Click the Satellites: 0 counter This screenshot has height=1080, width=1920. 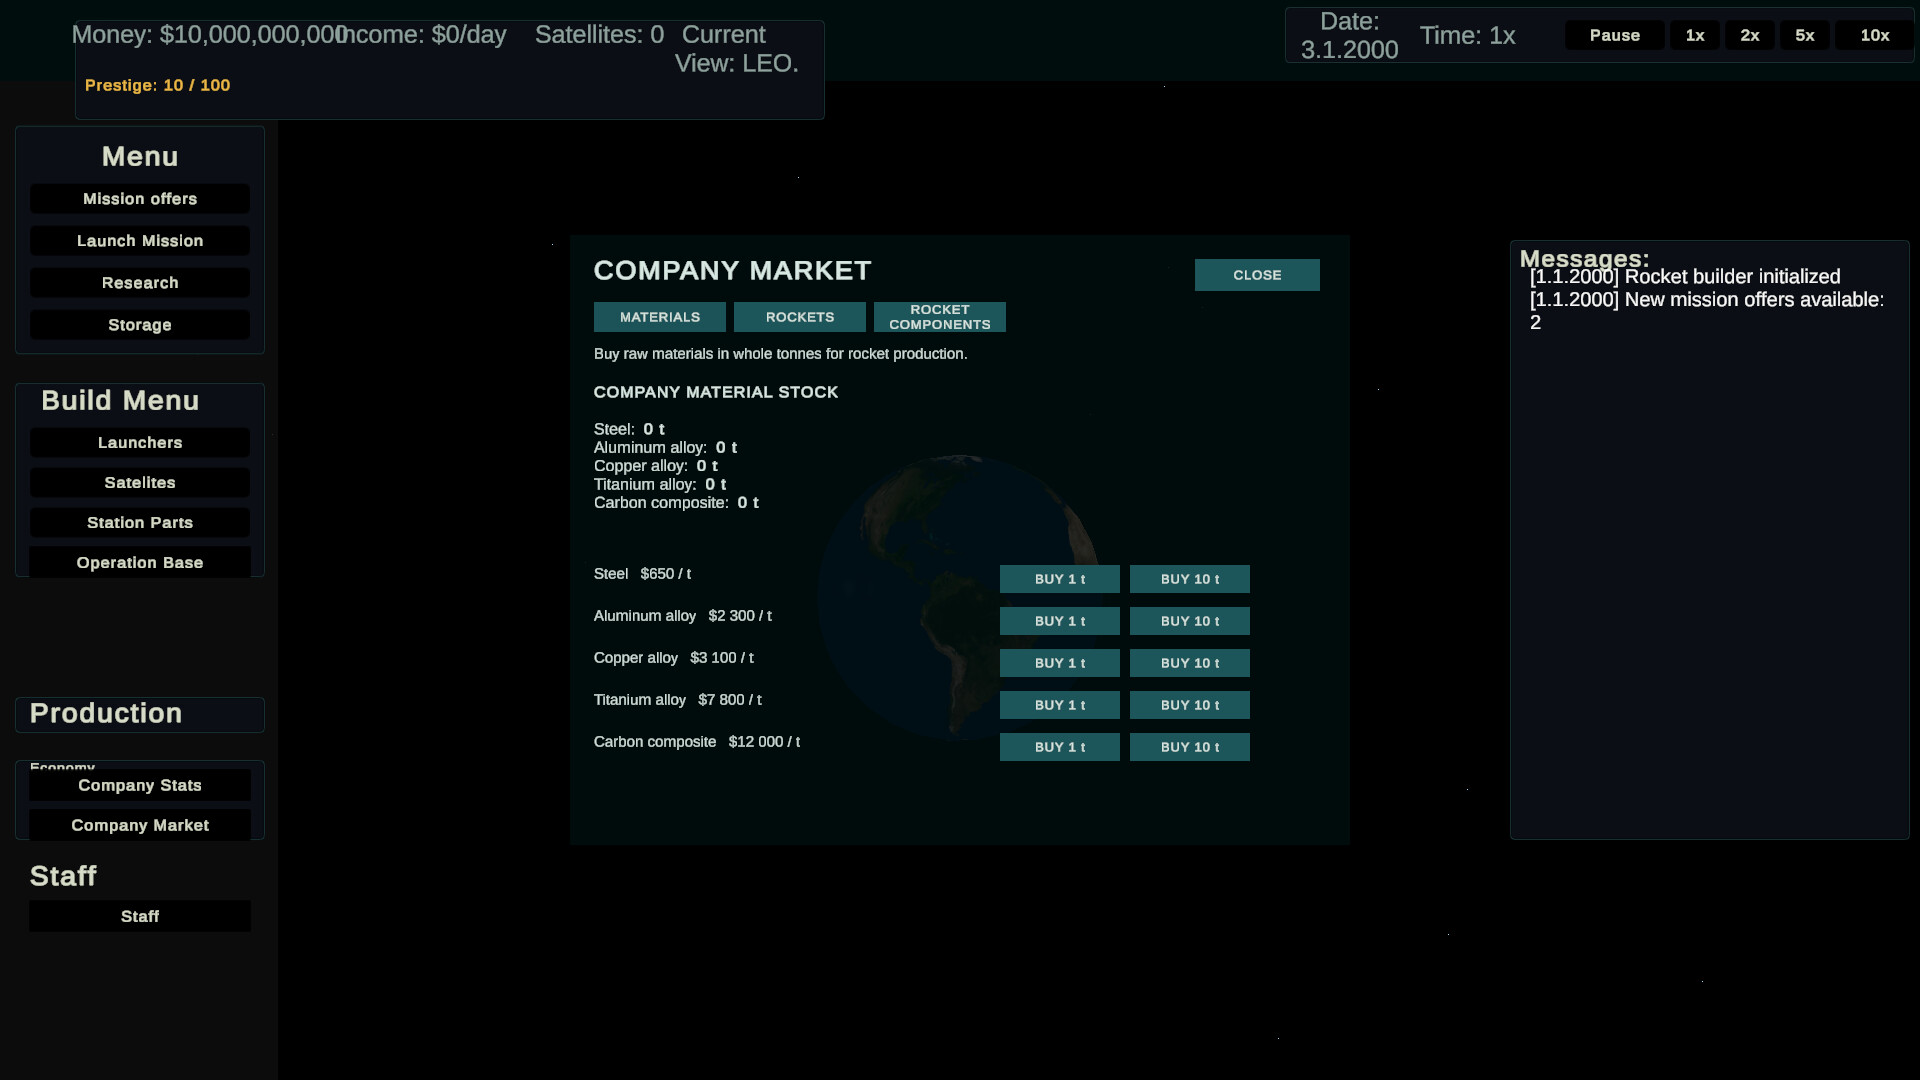point(599,35)
